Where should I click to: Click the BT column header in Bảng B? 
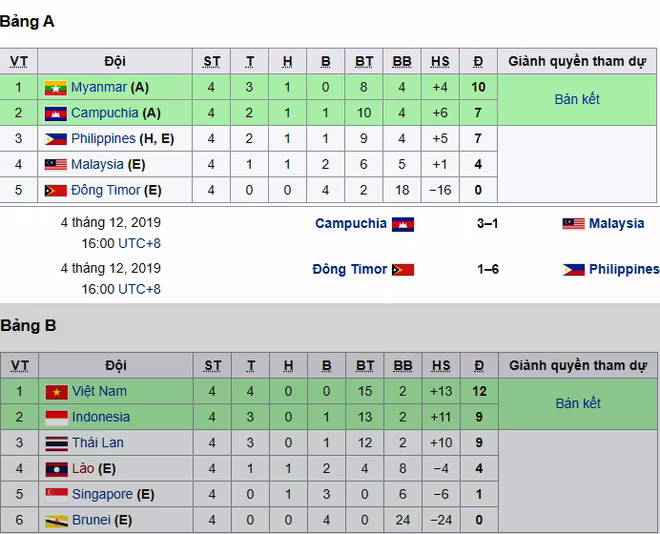click(365, 366)
